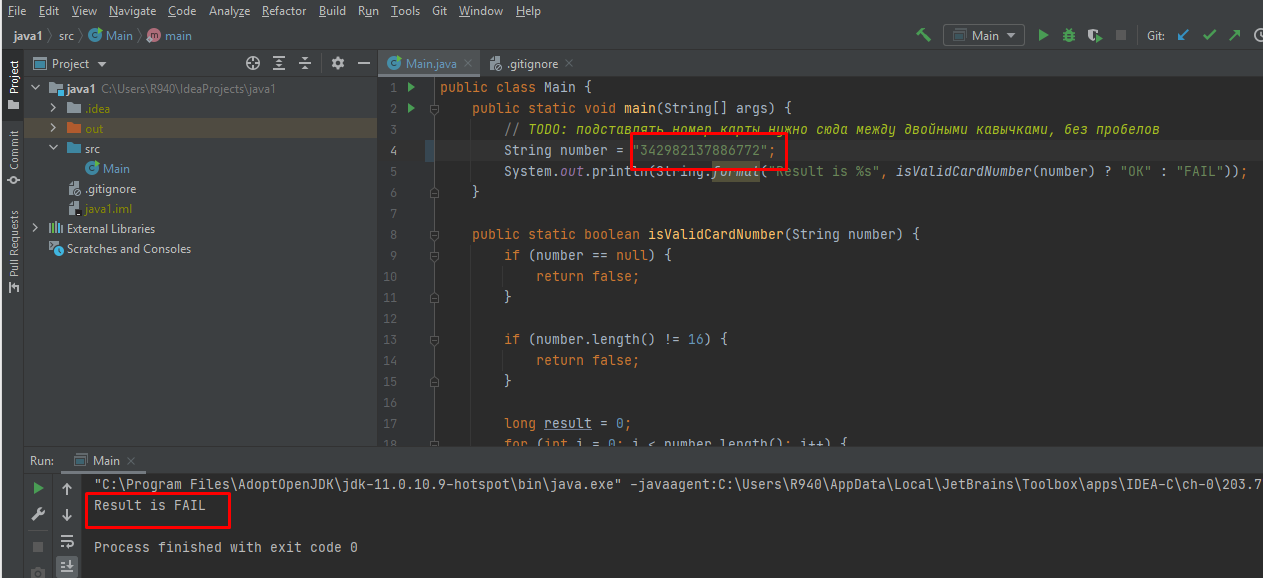Close the .gitignore editor tab

pyautogui.click(x=569, y=64)
